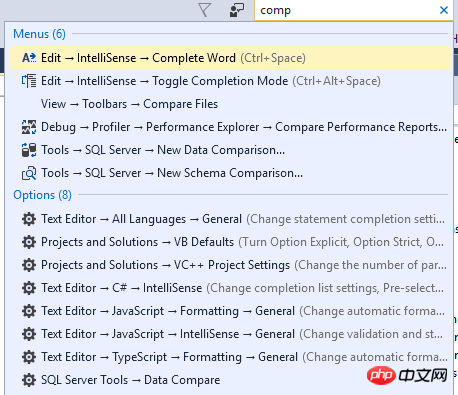Open the send feedback icon

pyautogui.click(x=237, y=10)
